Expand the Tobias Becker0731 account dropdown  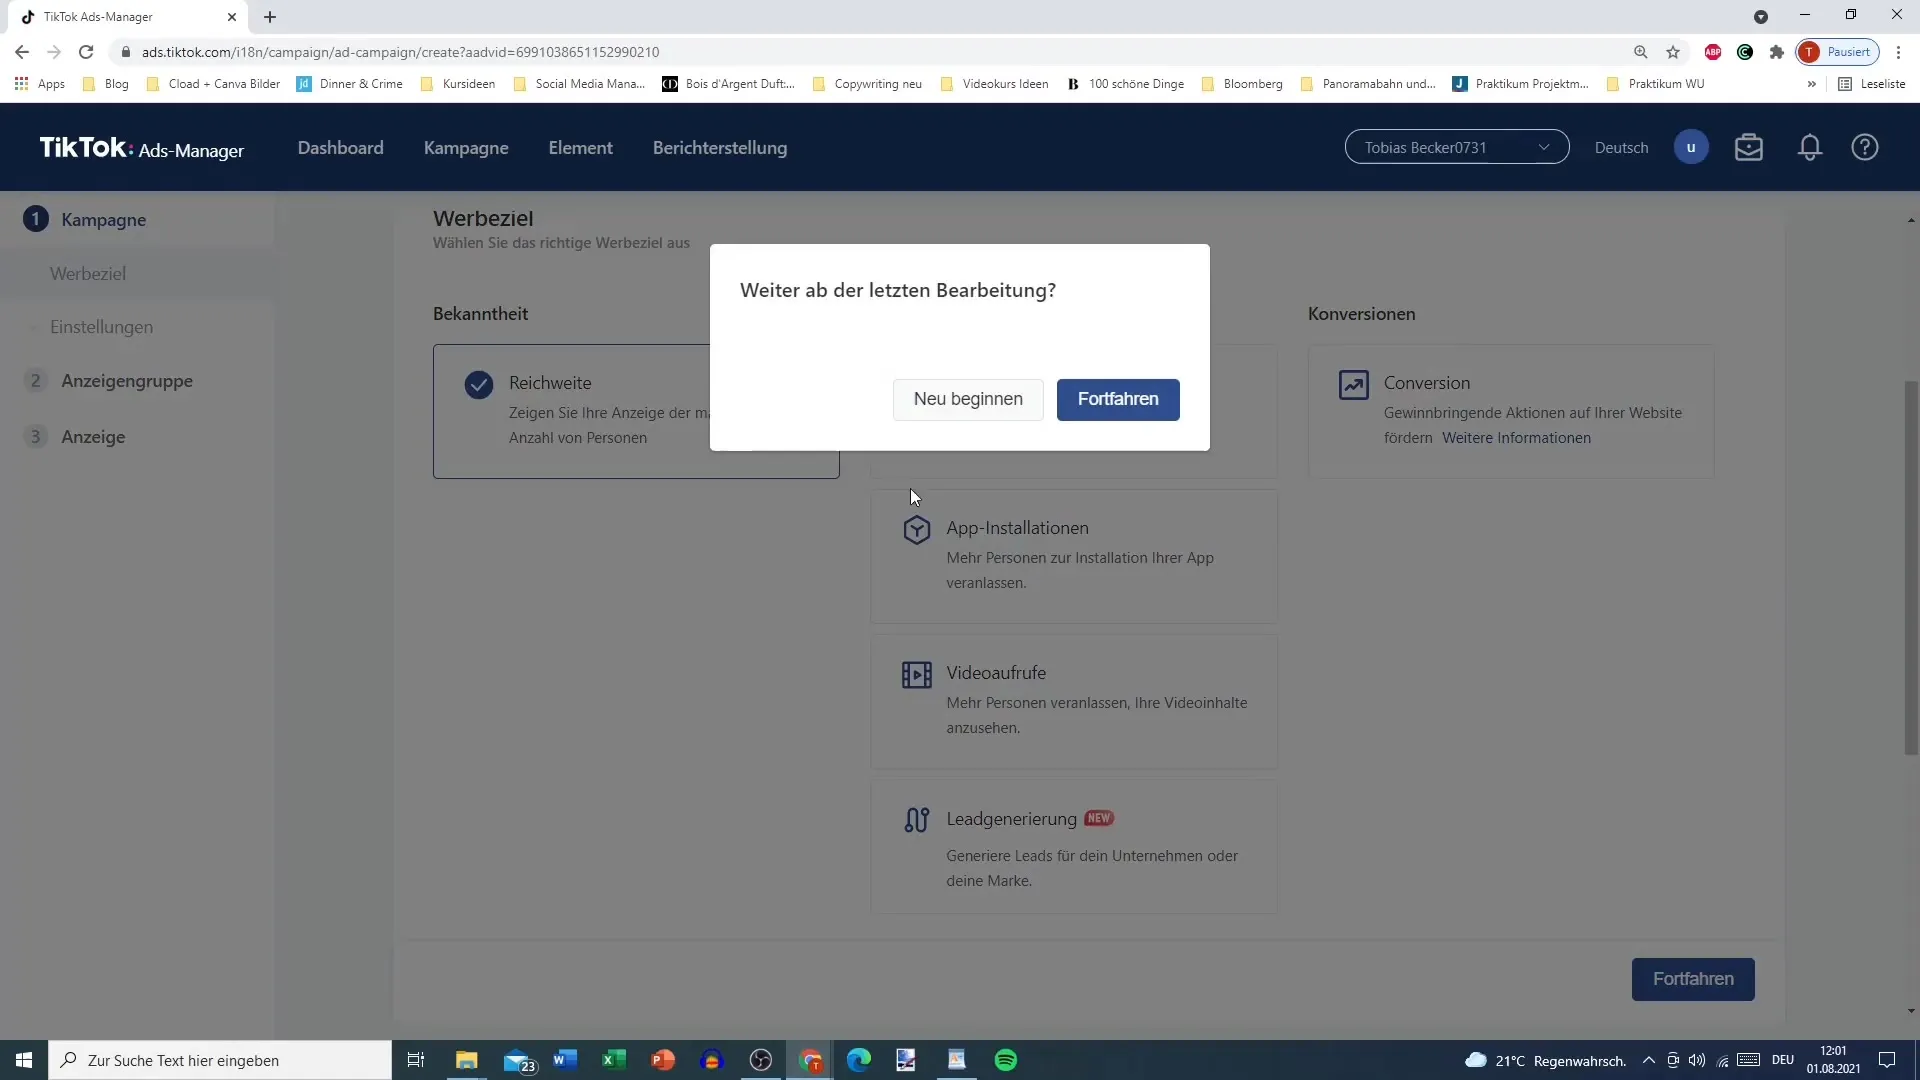coord(1457,147)
